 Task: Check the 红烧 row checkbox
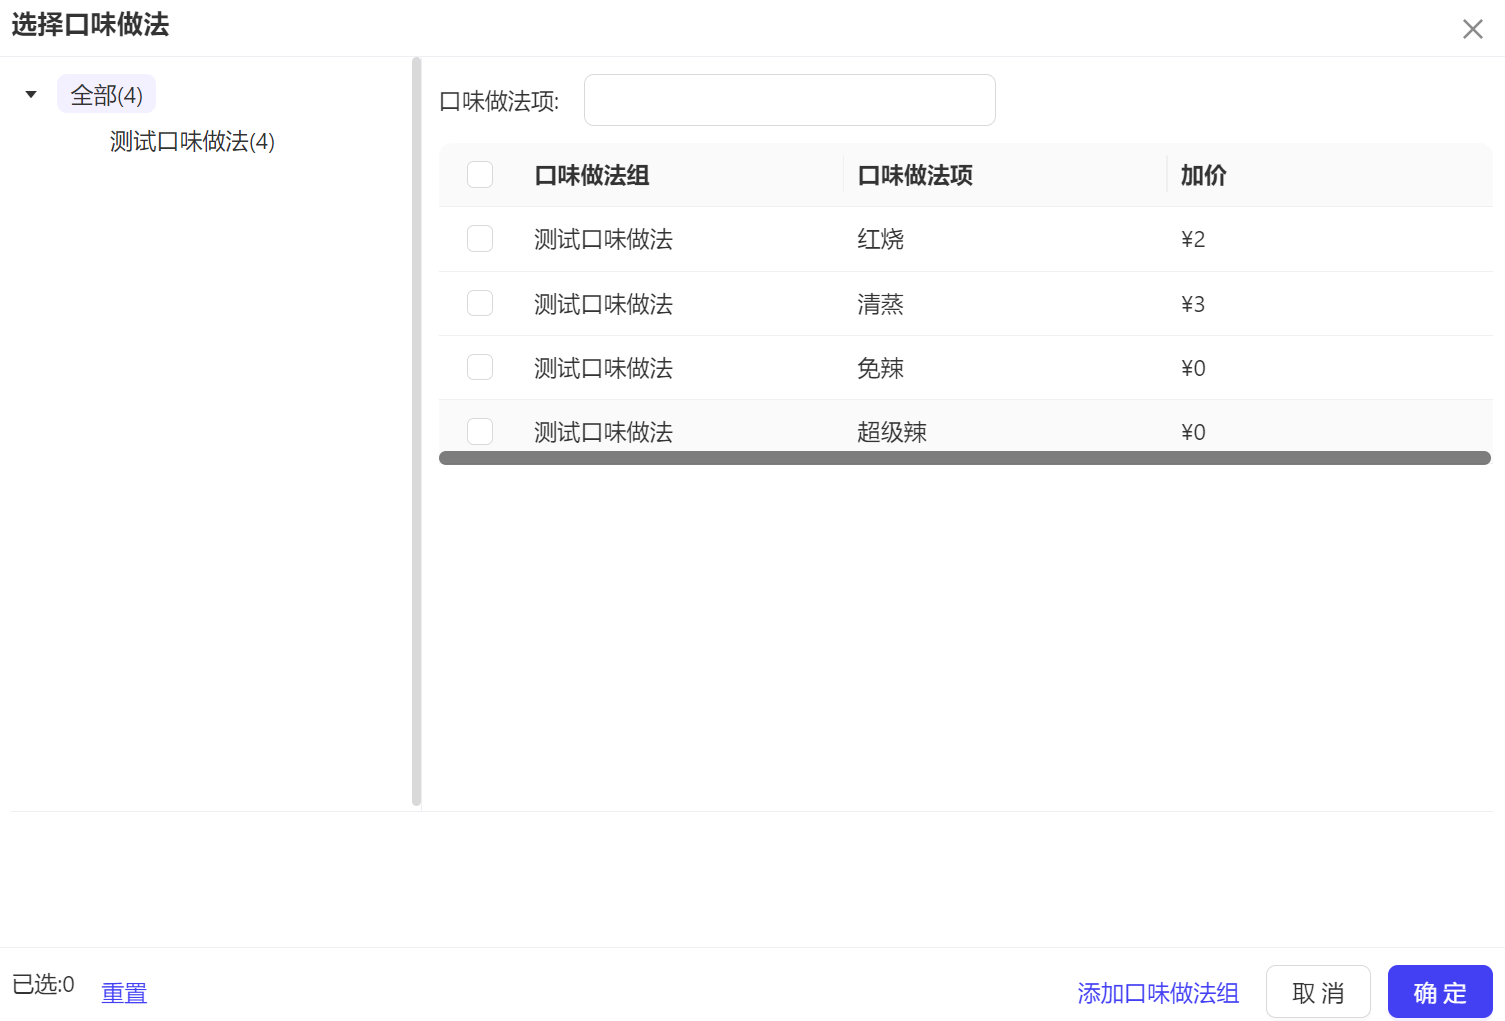480,239
